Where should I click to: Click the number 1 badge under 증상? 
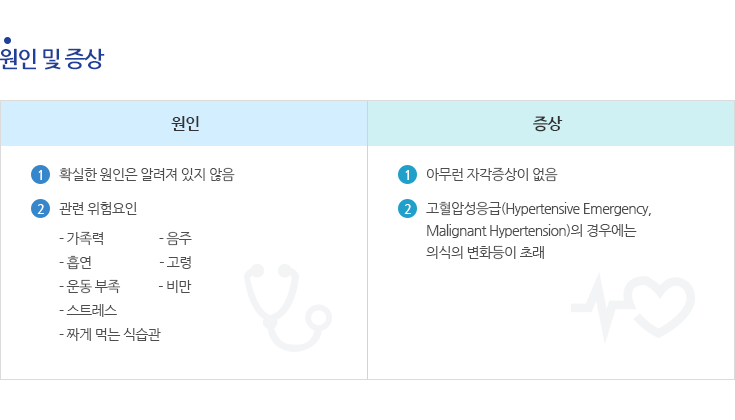point(407,175)
